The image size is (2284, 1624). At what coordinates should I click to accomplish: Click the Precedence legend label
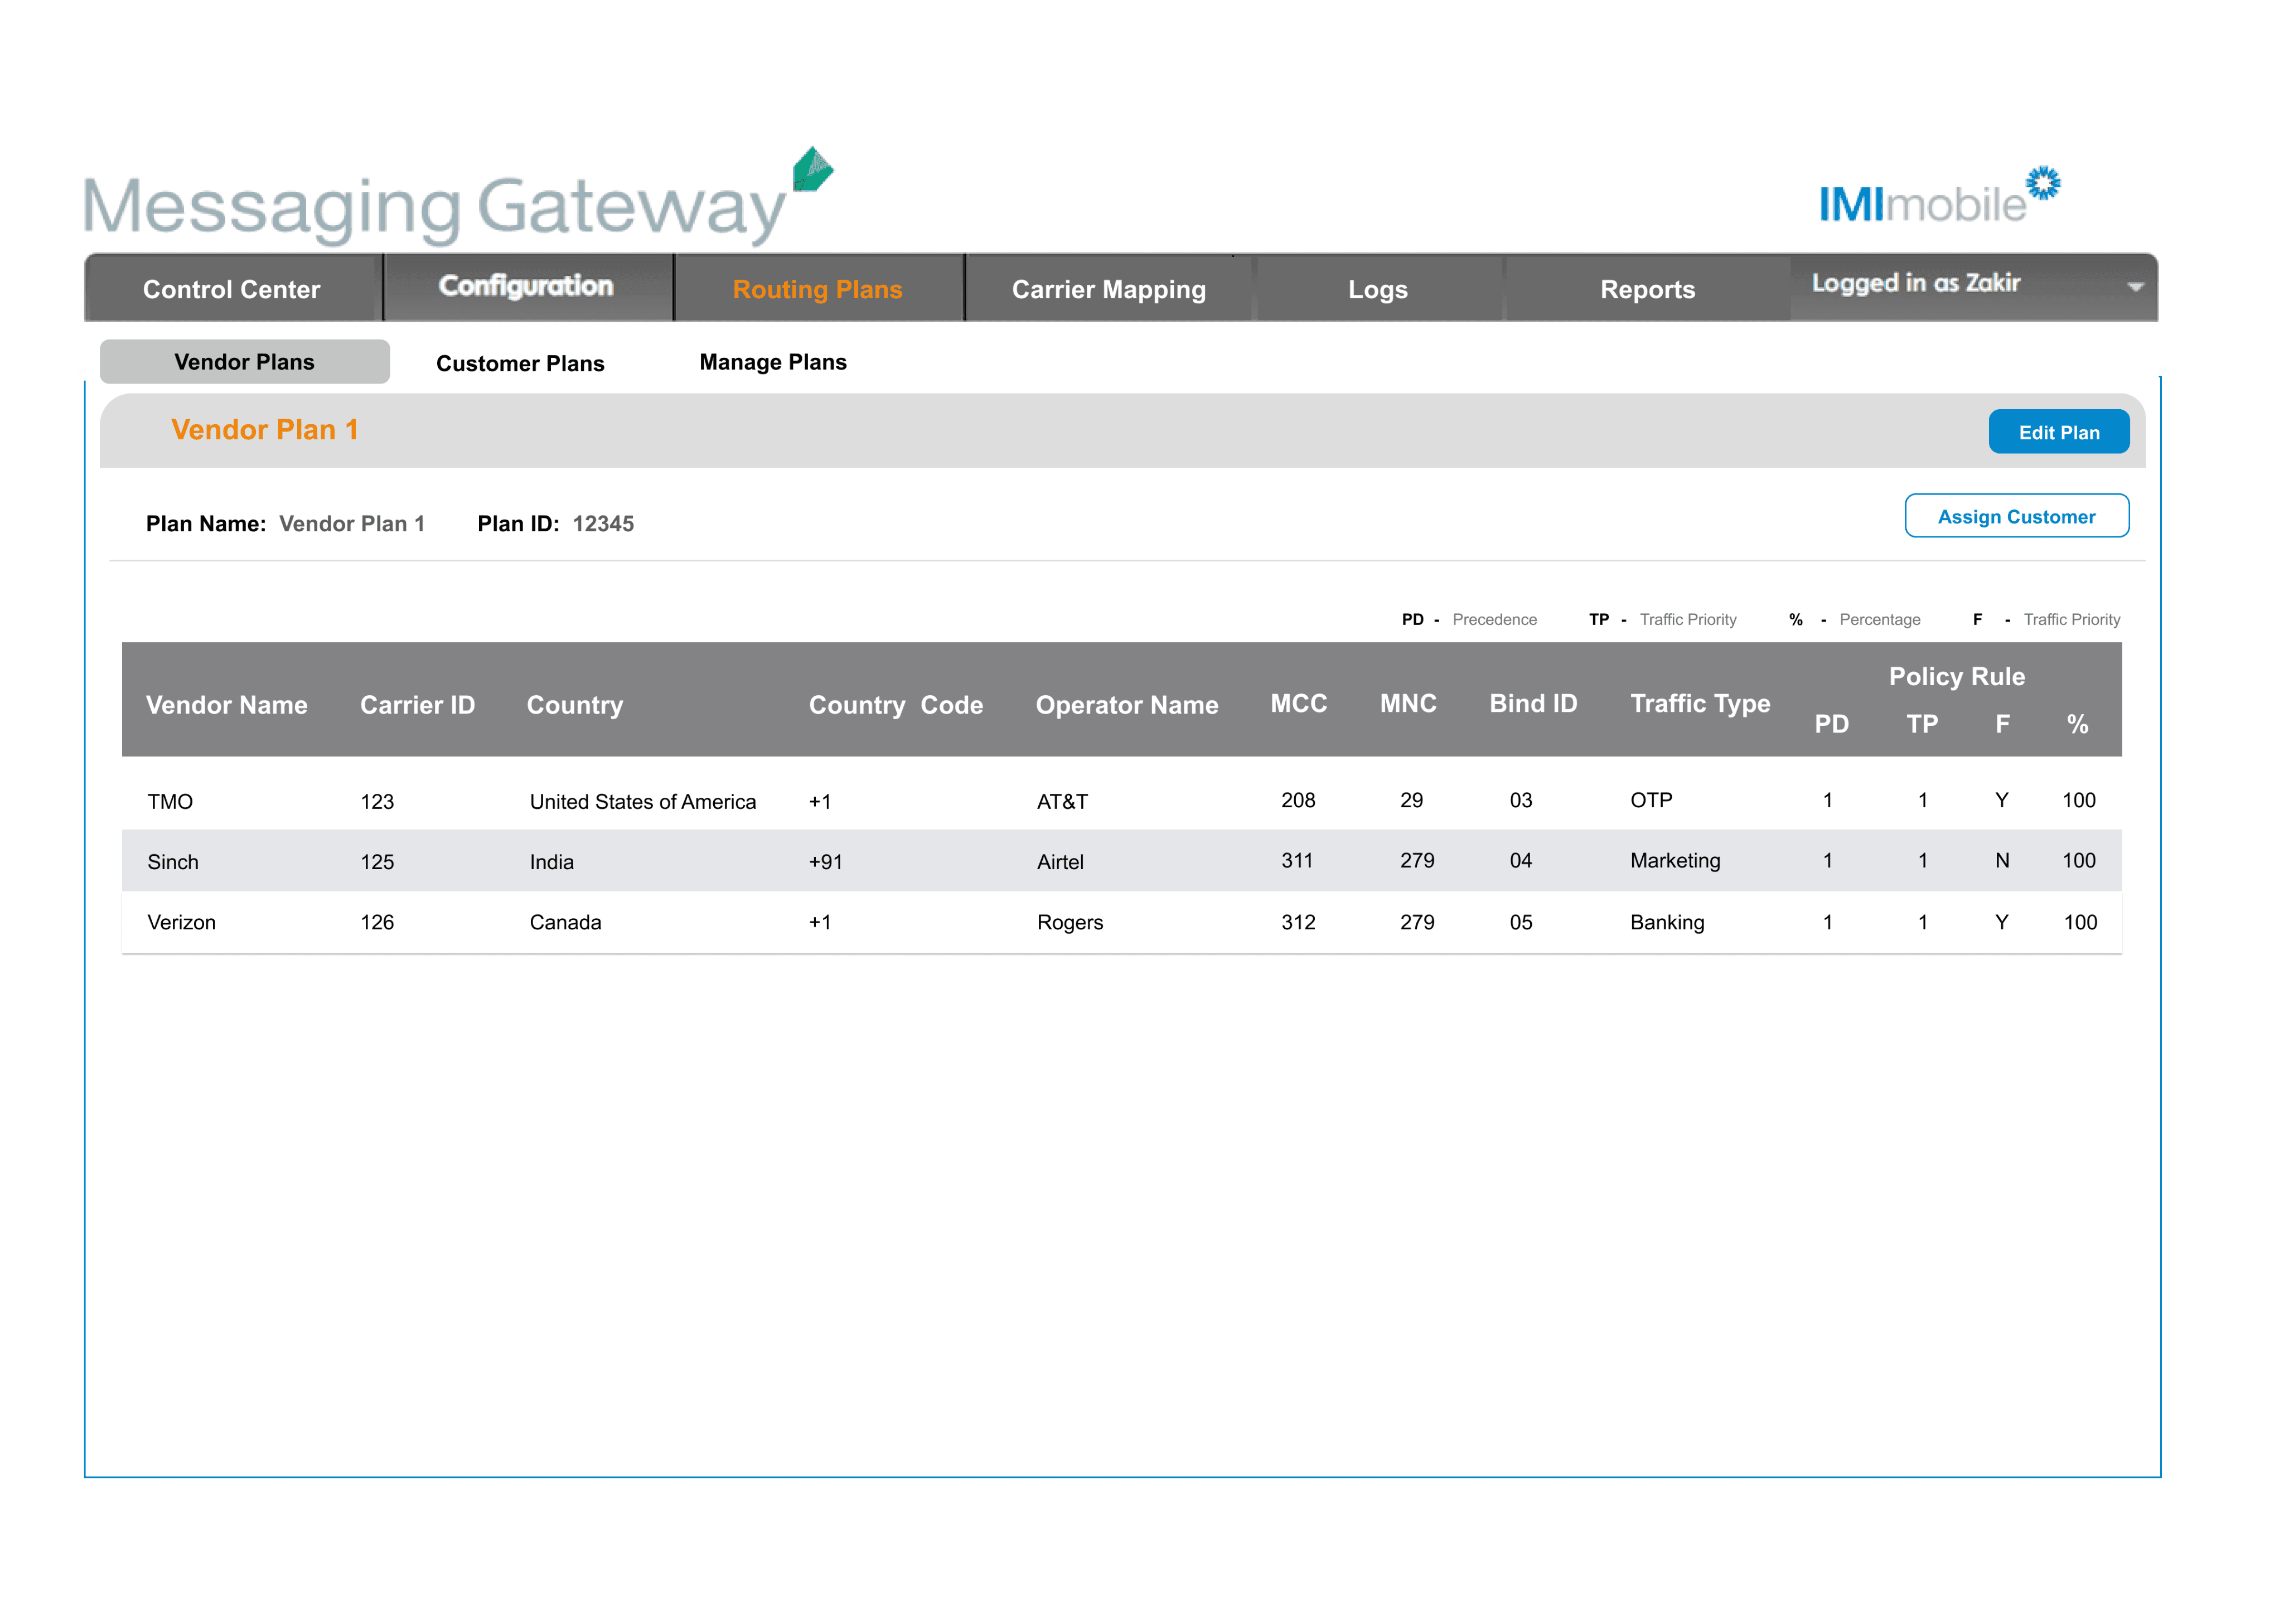1494,619
